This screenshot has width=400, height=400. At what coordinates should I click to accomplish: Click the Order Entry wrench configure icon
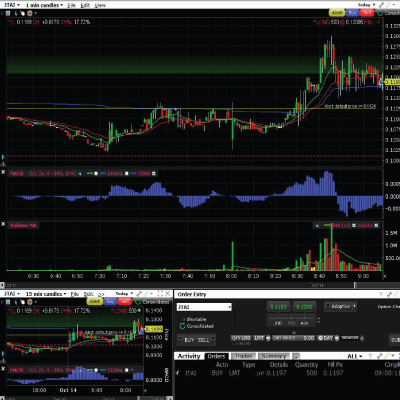point(389,294)
